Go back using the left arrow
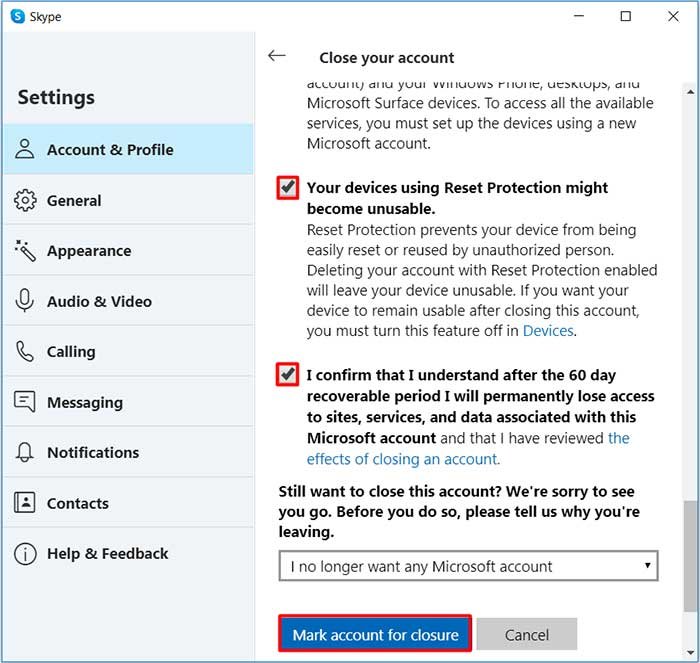The width and height of the screenshot is (700, 663). pos(277,56)
